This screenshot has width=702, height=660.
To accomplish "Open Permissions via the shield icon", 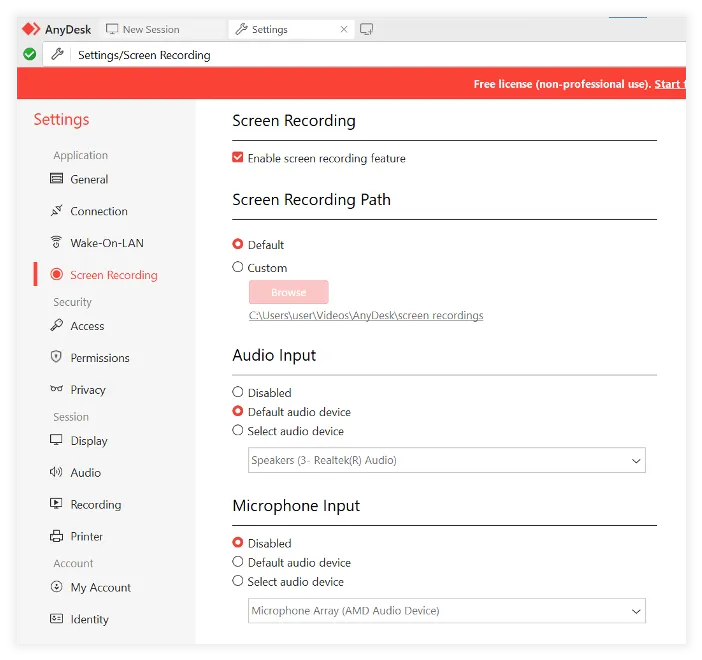I will coord(57,358).
